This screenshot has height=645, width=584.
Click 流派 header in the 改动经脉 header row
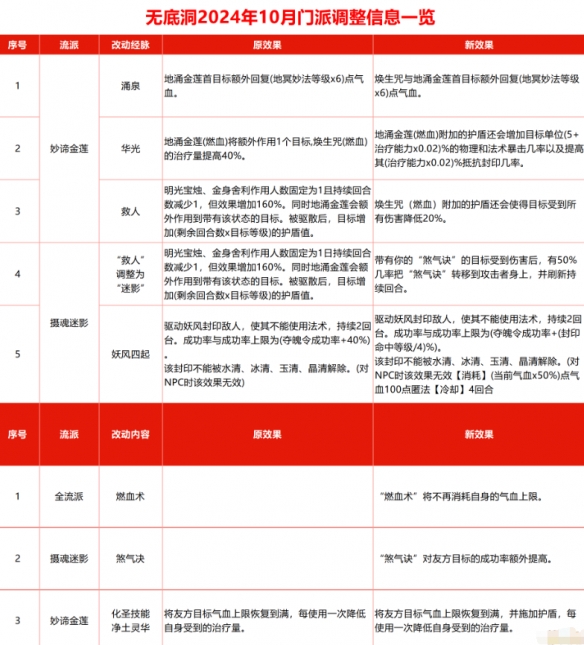(x=69, y=45)
